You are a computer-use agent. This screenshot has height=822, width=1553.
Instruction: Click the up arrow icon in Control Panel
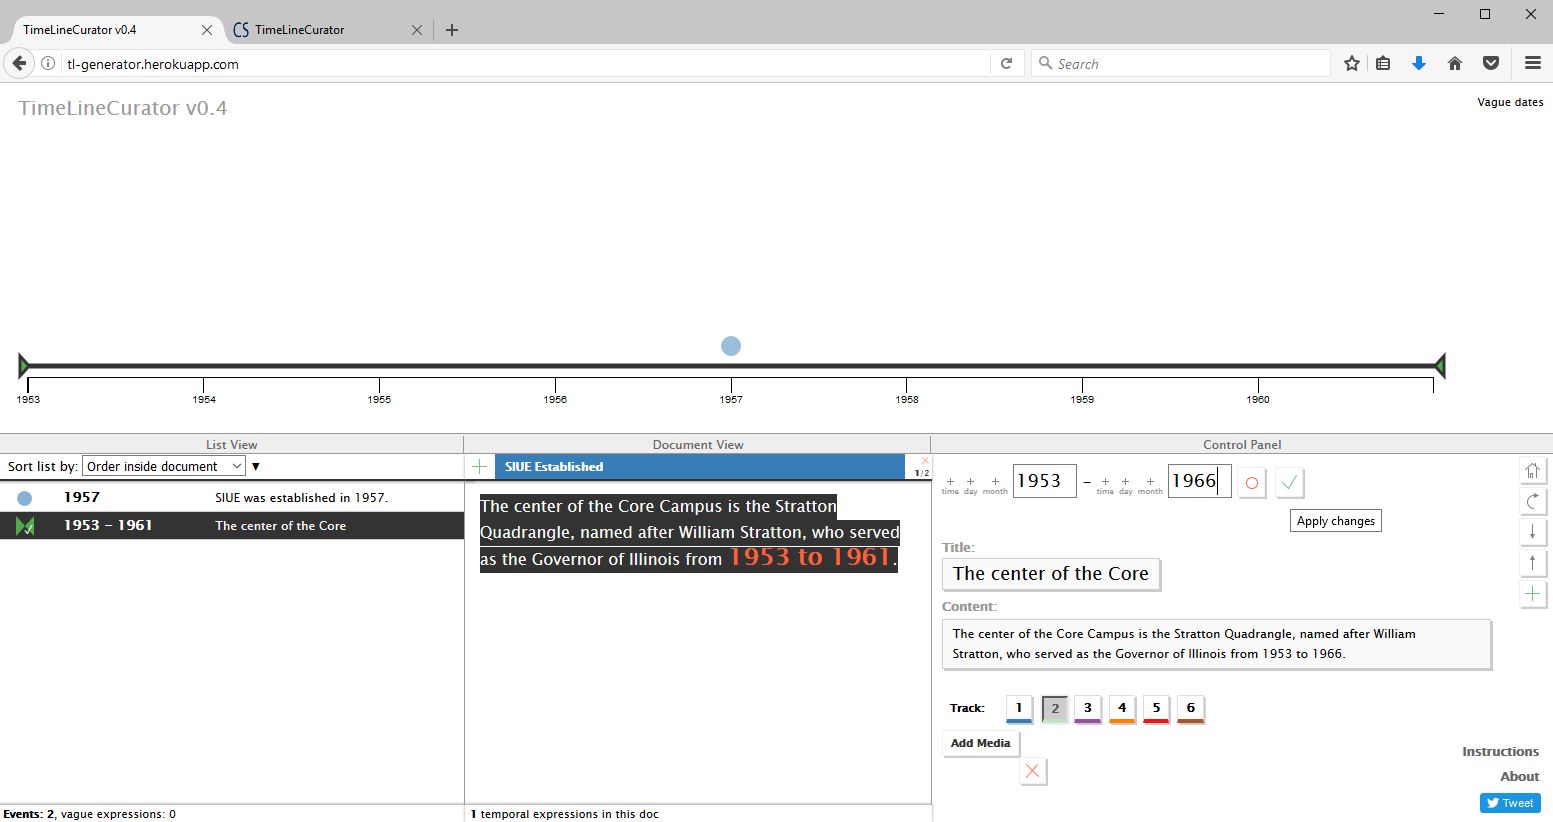pyautogui.click(x=1532, y=563)
